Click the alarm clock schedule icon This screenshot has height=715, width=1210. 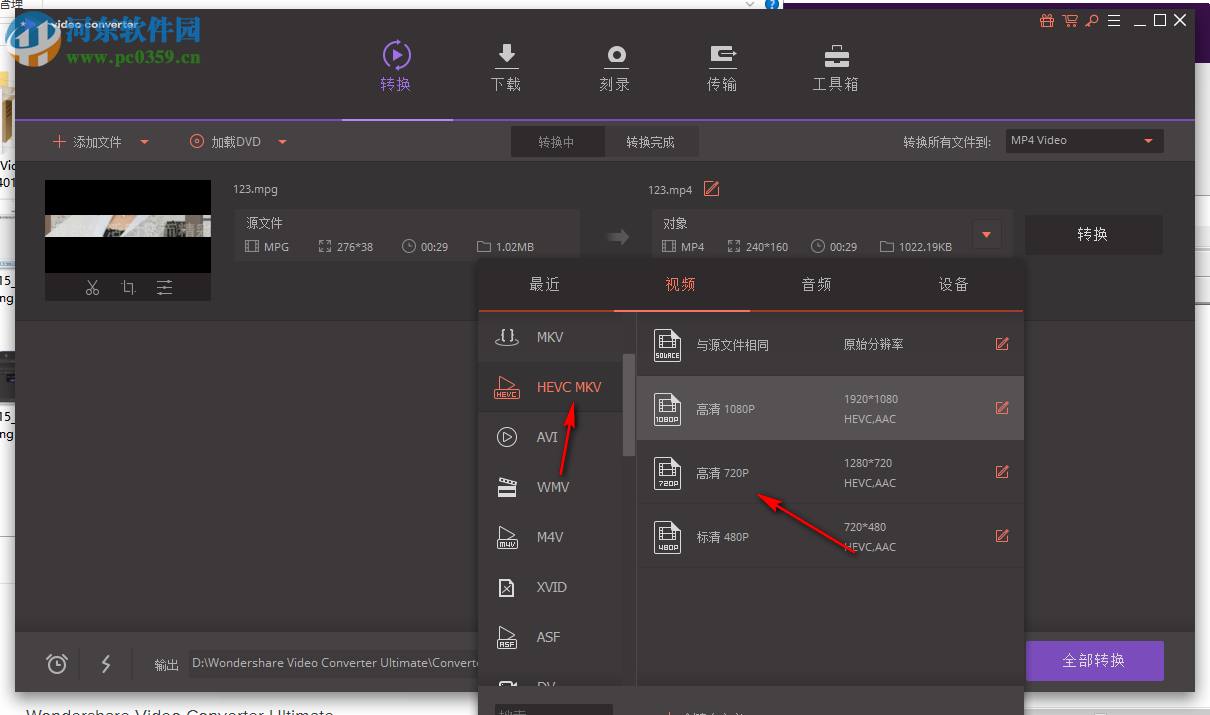57,663
